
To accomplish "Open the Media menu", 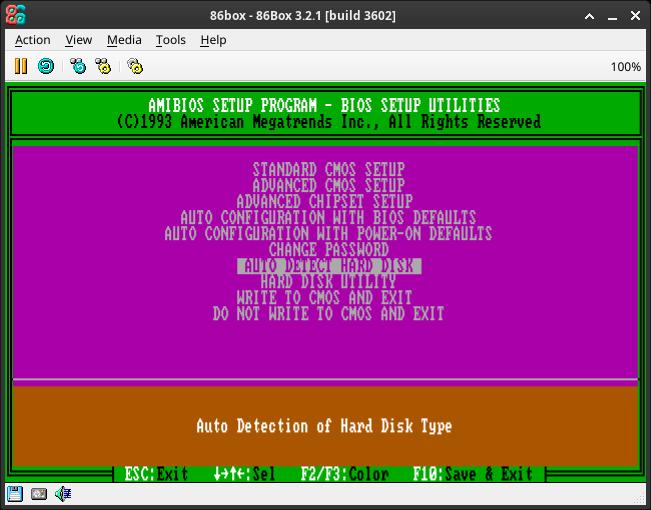I will pos(124,40).
